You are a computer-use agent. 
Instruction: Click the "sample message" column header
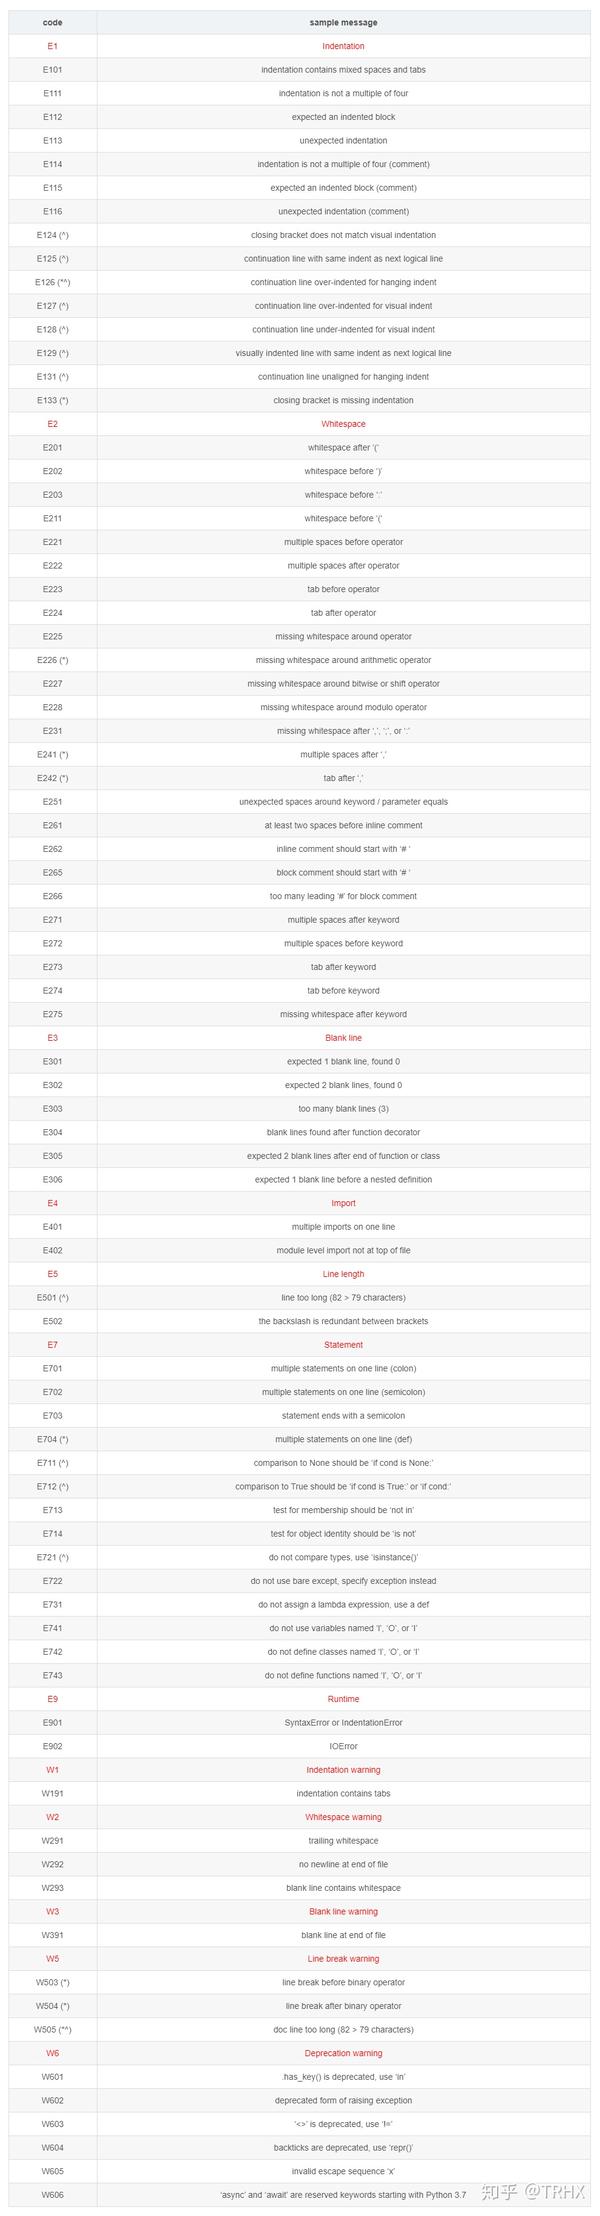point(343,22)
